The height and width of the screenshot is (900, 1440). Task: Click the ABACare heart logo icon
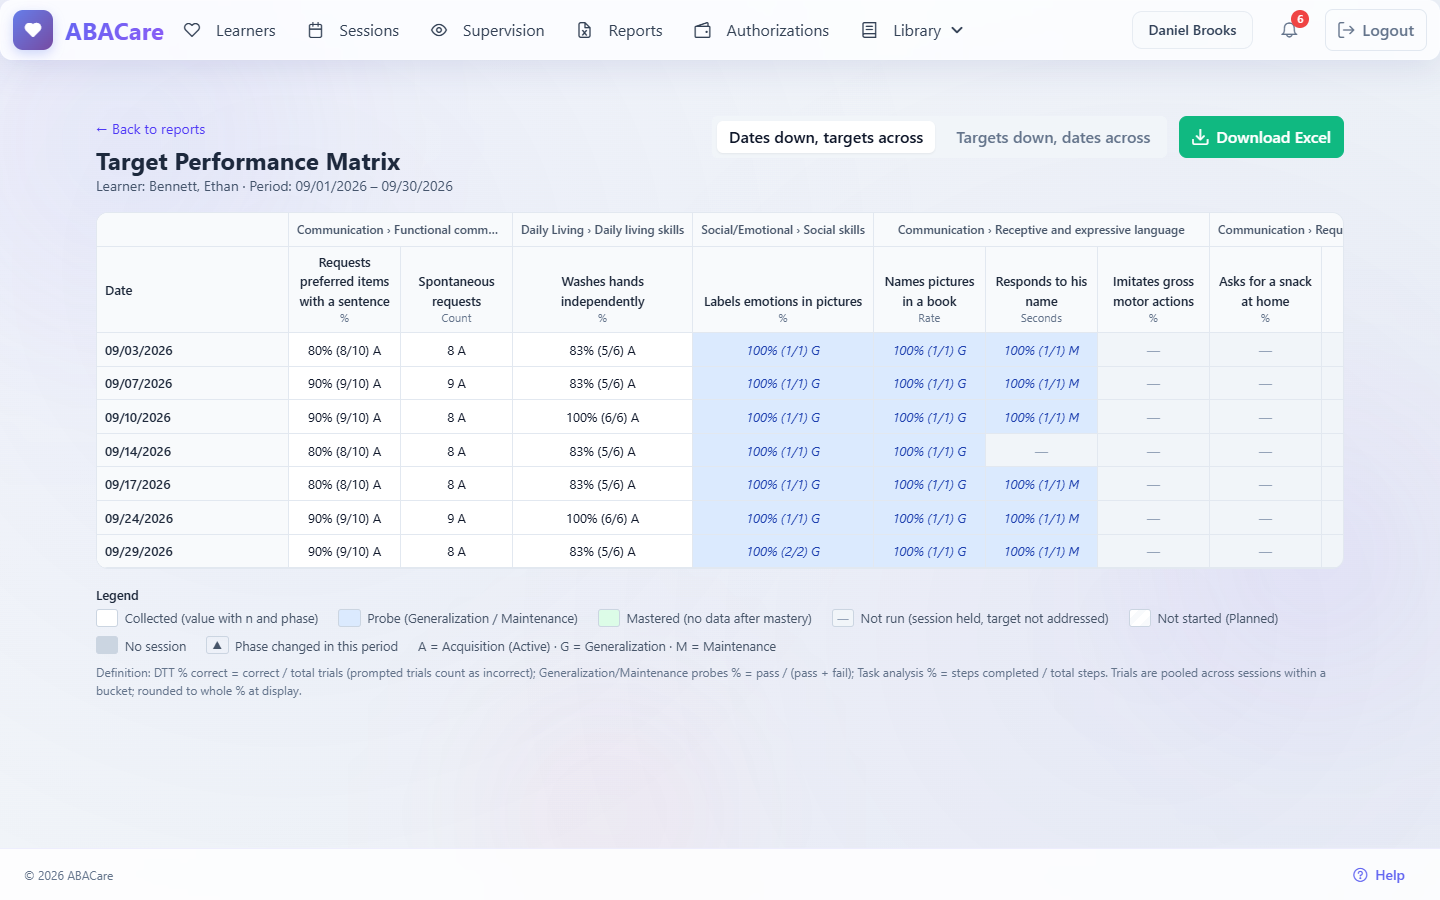[33, 30]
